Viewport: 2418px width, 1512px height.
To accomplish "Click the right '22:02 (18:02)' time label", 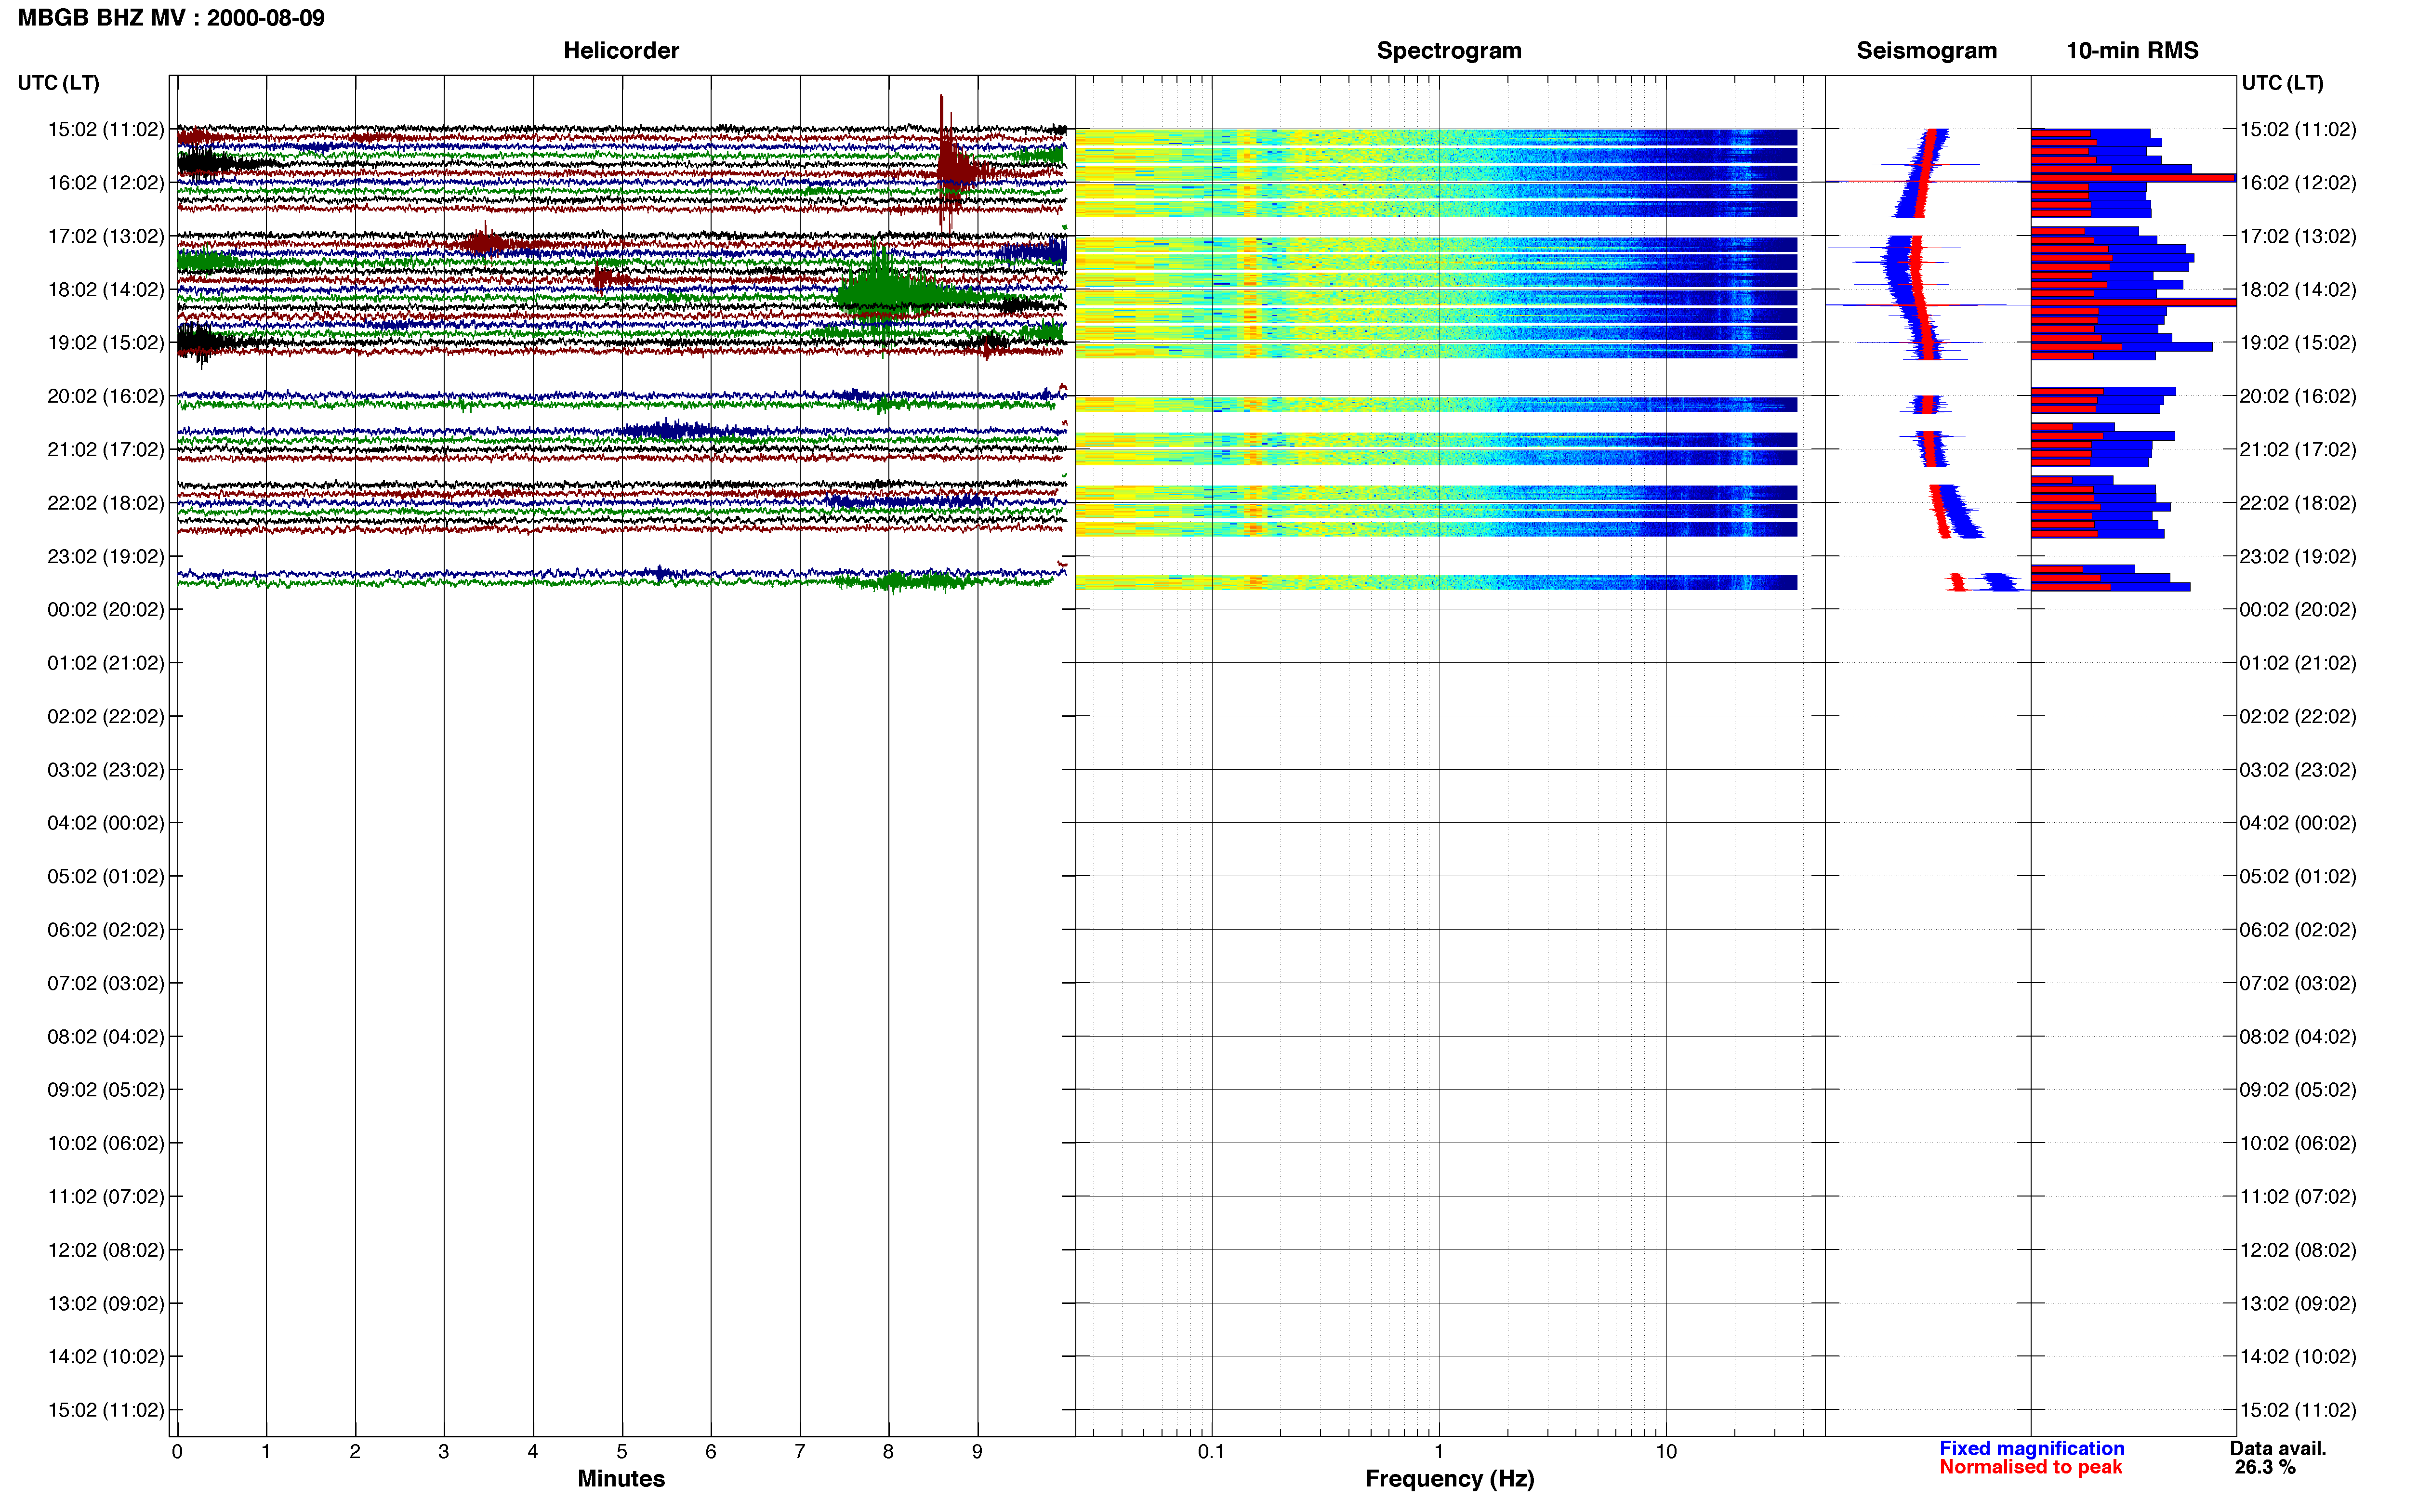I will click(x=2298, y=503).
